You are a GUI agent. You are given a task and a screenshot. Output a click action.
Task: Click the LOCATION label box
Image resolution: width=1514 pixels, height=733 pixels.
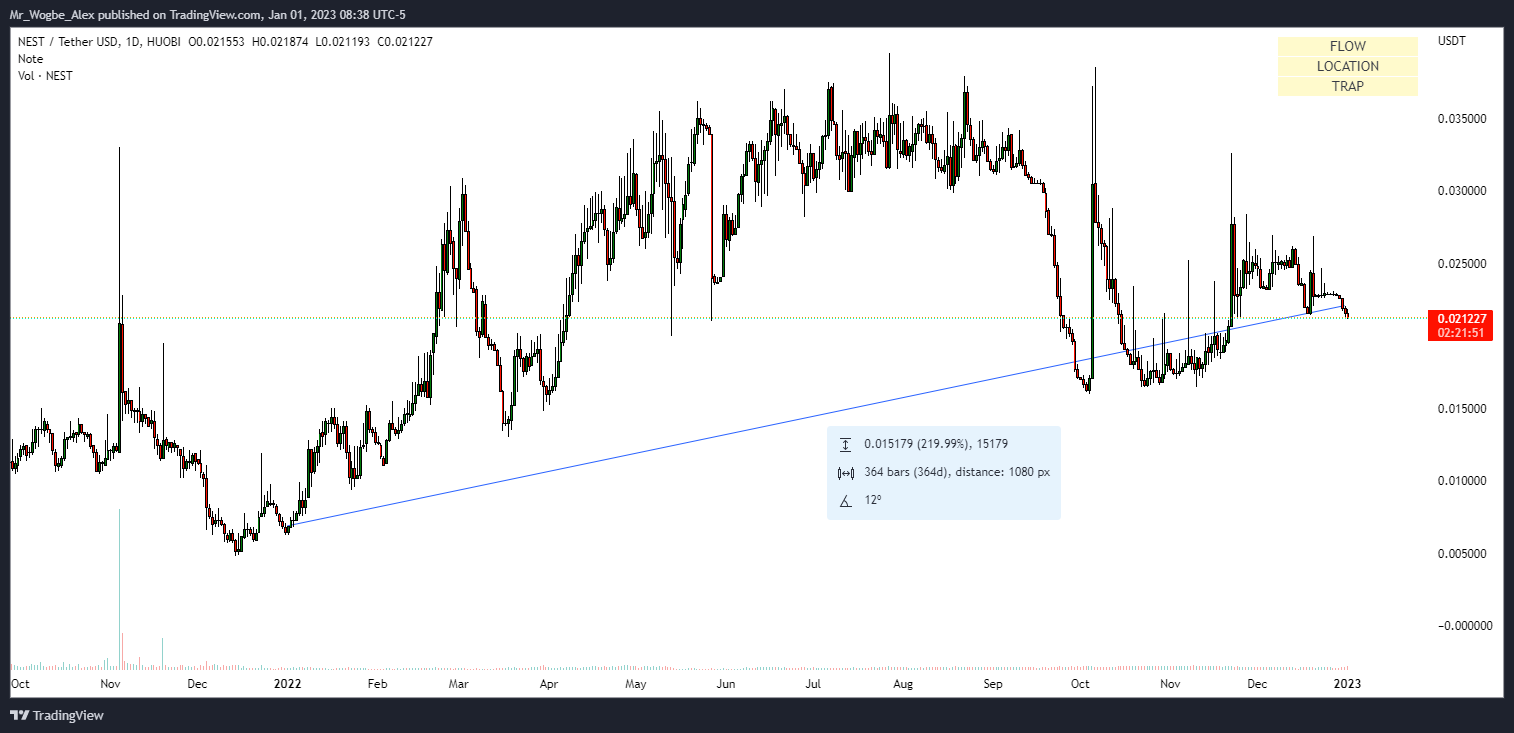pyautogui.click(x=1347, y=66)
